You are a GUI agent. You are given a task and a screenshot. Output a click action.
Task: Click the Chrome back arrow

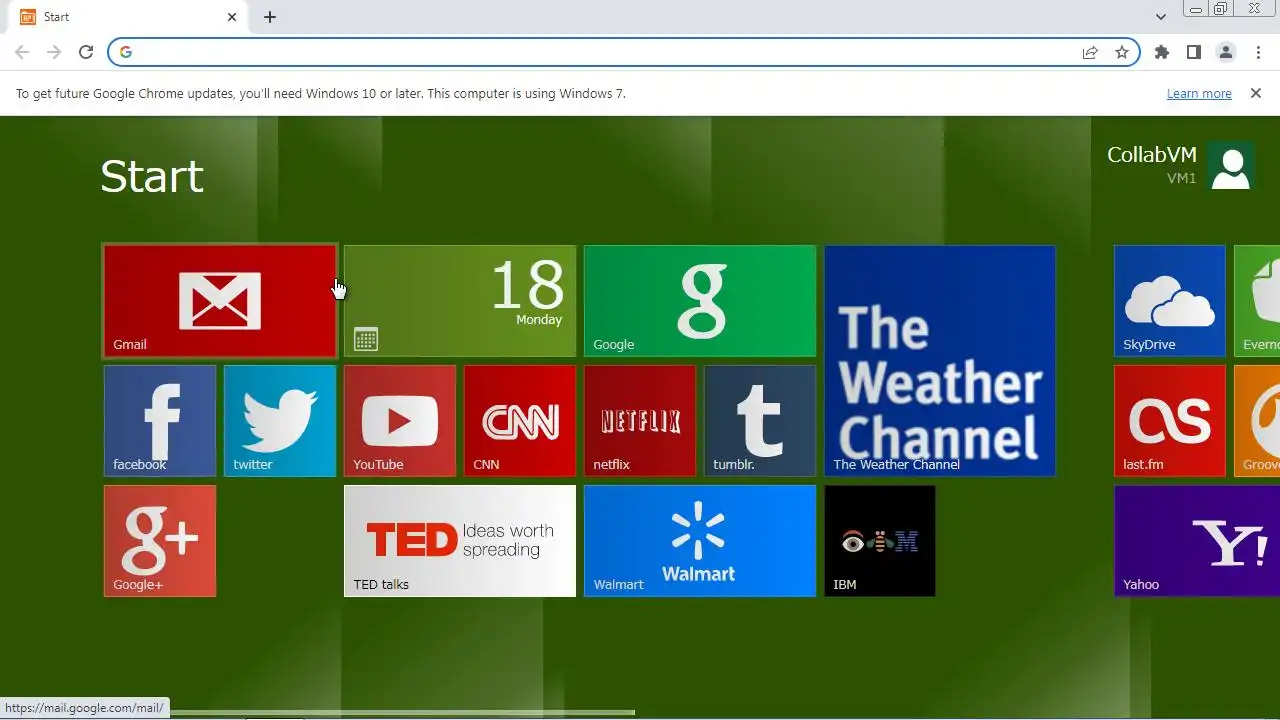coord(22,52)
